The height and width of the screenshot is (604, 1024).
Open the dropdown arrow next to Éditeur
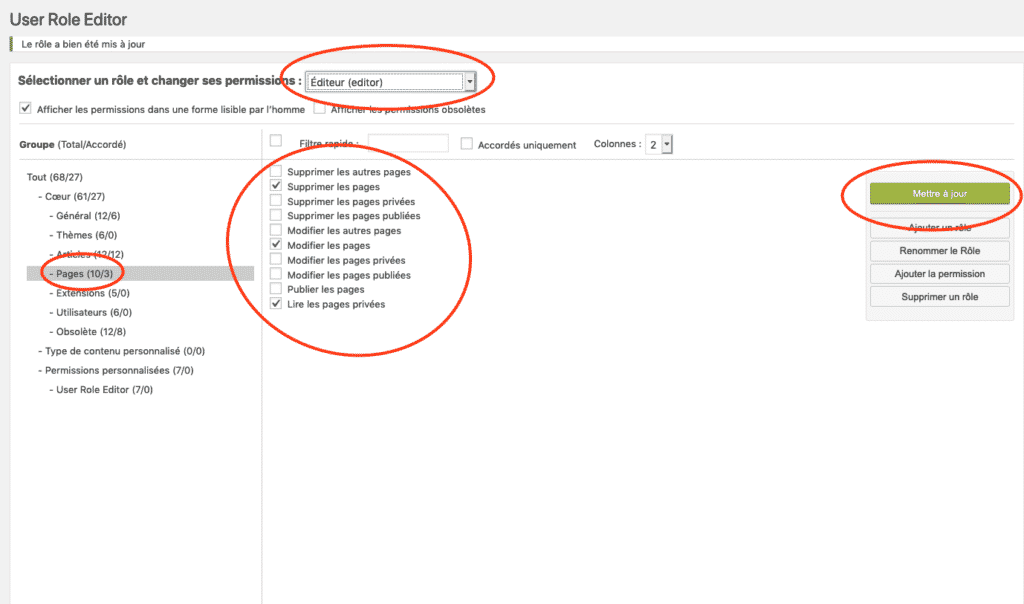point(466,81)
